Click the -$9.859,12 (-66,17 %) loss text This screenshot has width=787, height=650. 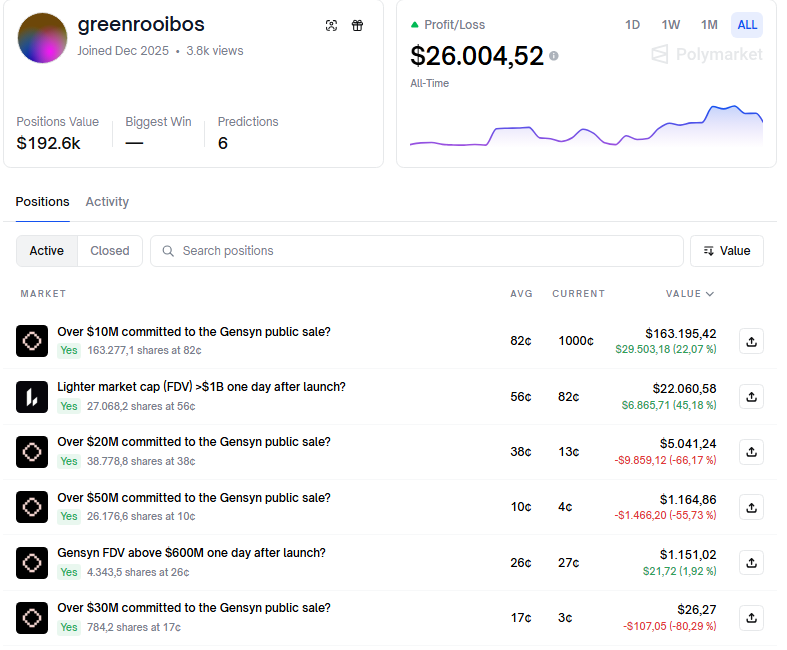point(666,460)
